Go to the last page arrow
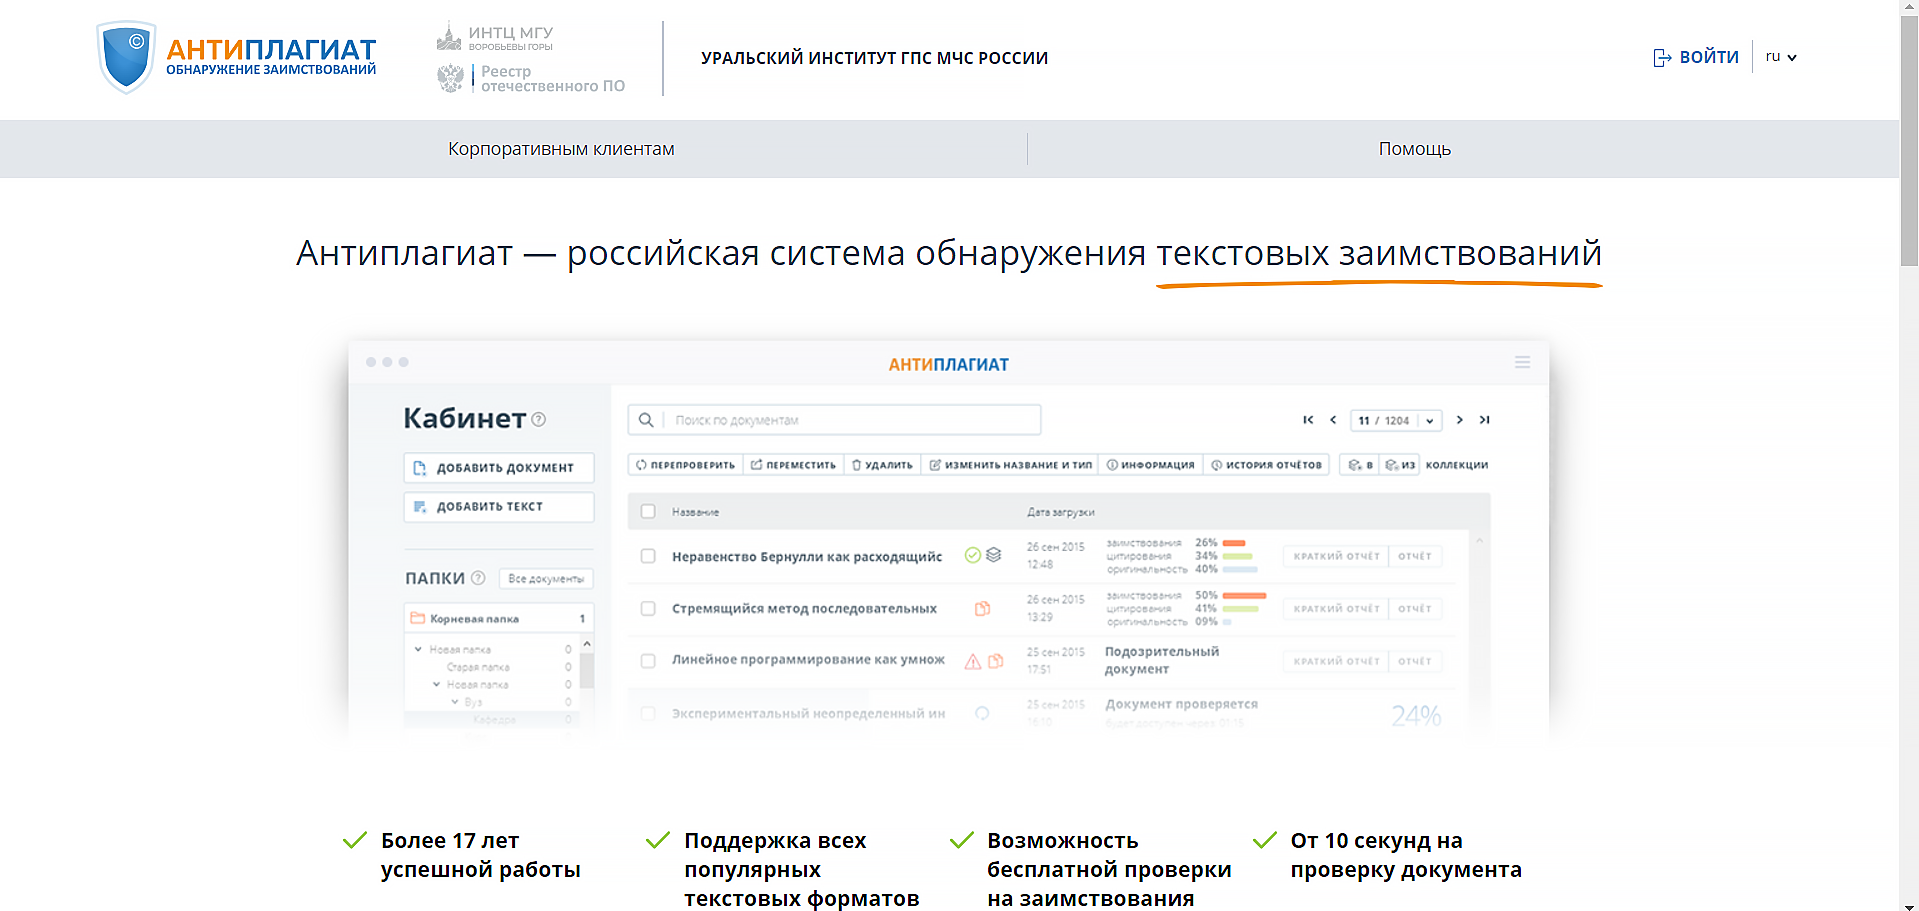Screen dimensions: 1919x911 coord(1485,420)
